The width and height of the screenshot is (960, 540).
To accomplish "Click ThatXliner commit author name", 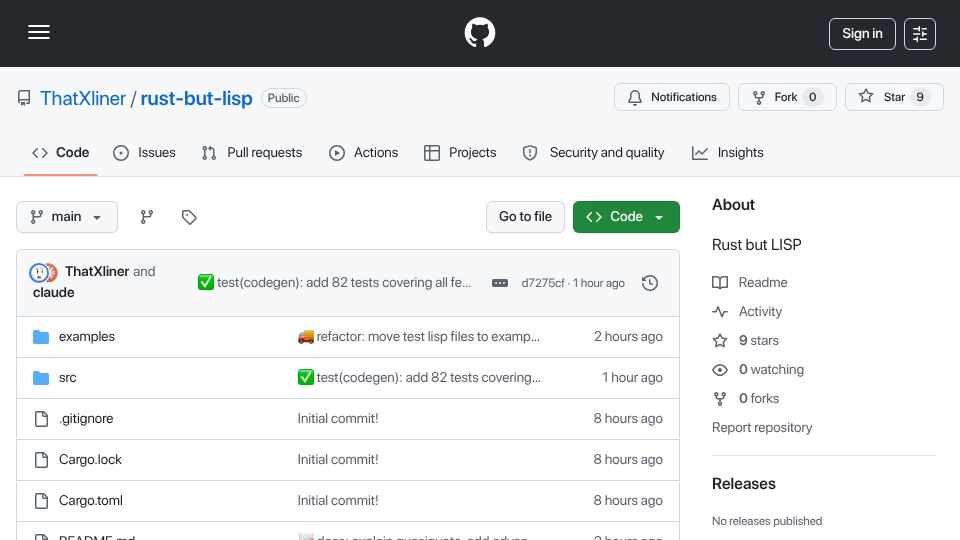I will (x=97, y=271).
